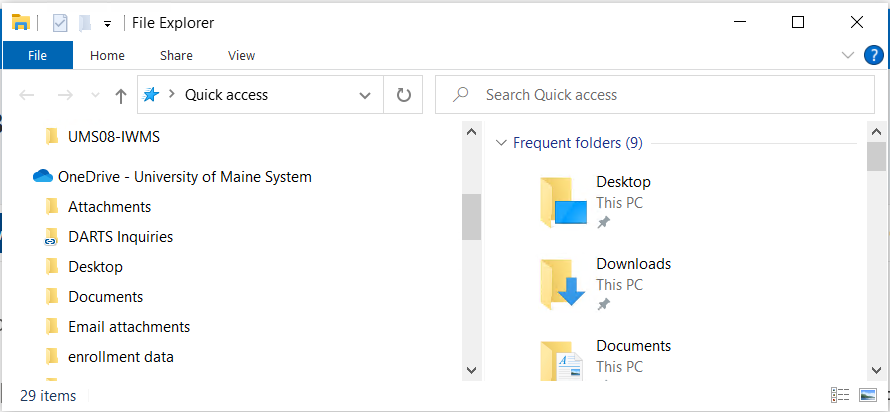Open the Recent locations dropdown arrow
Screen dimensions: 890x412
95,95
